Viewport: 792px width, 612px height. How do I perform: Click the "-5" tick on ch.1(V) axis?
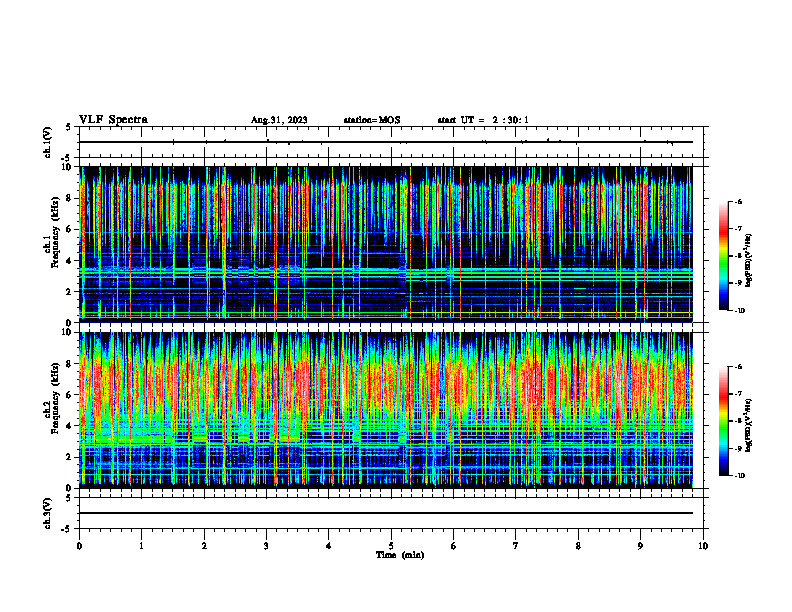[x=67, y=158]
